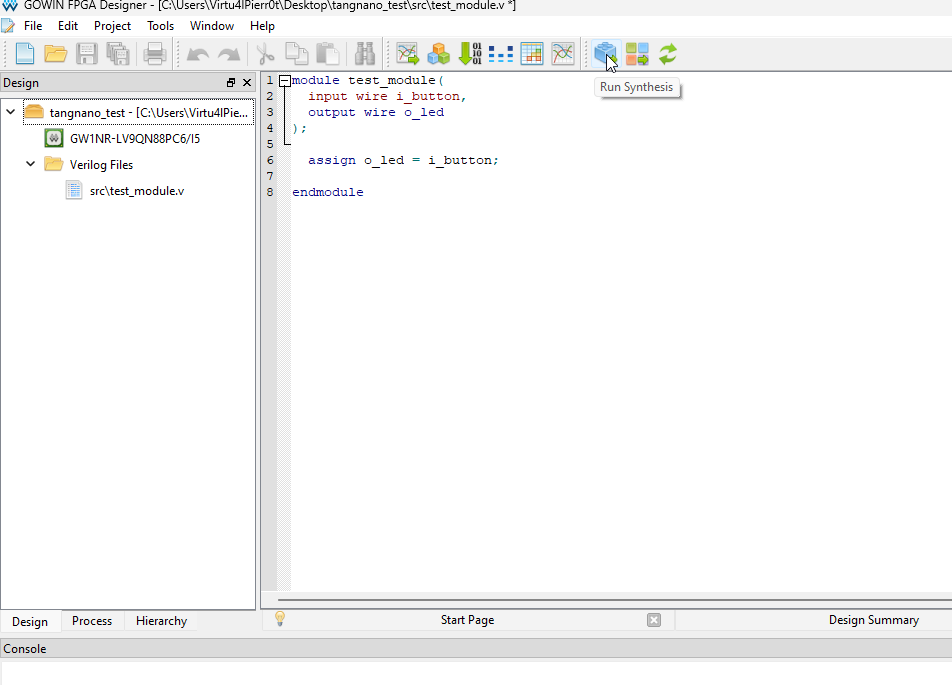This screenshot has height=685, width=952.
Task: Place cursor on 'endmodule' text
Action: coord(328,192)
